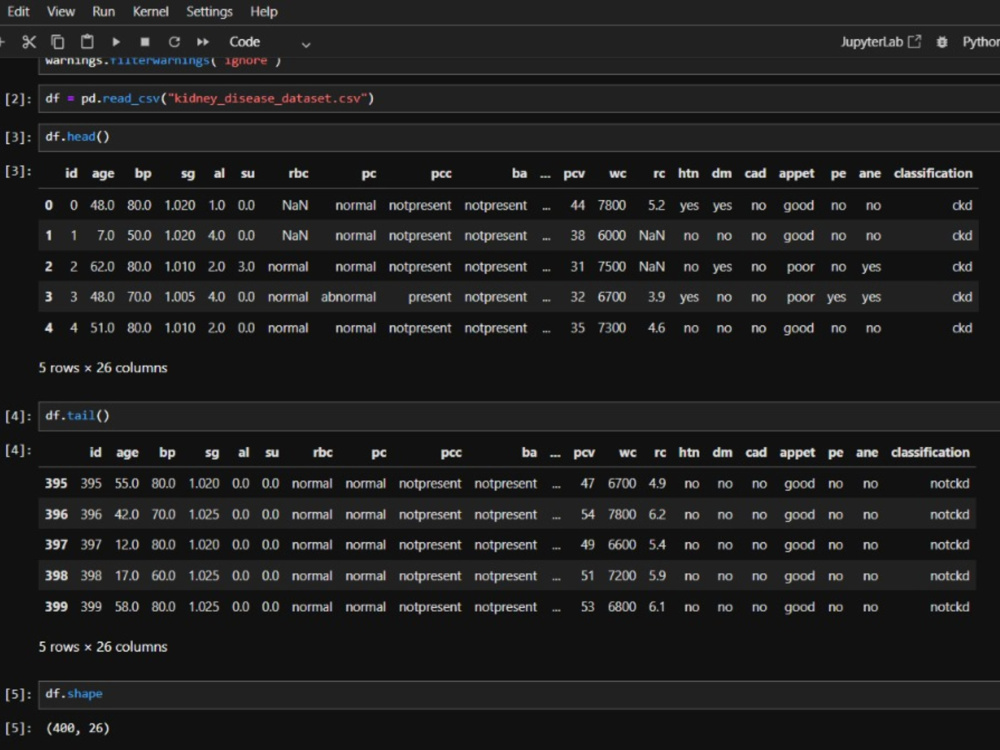Restart the kernel
The height and width of the screenshot is (750, 1000).
pyautogui.click(x=173, y=42)
